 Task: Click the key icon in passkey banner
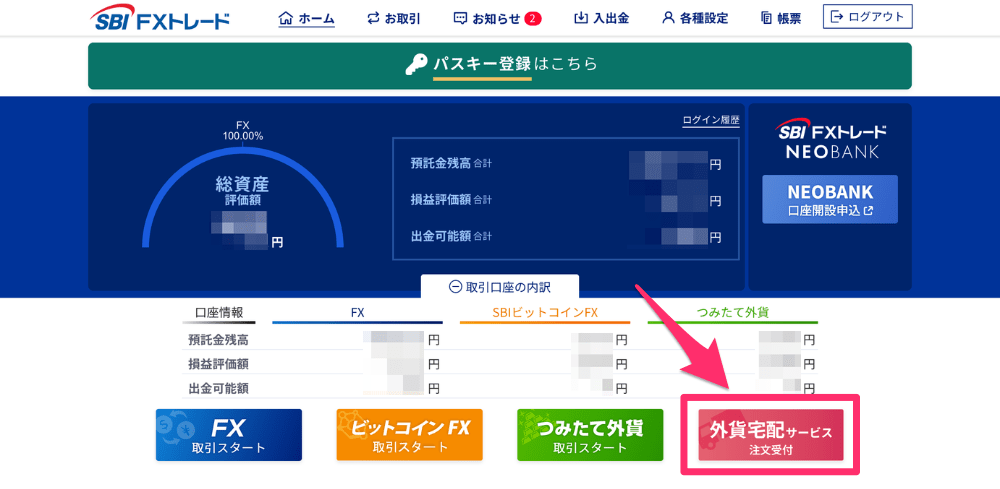[x=416, y=65]
